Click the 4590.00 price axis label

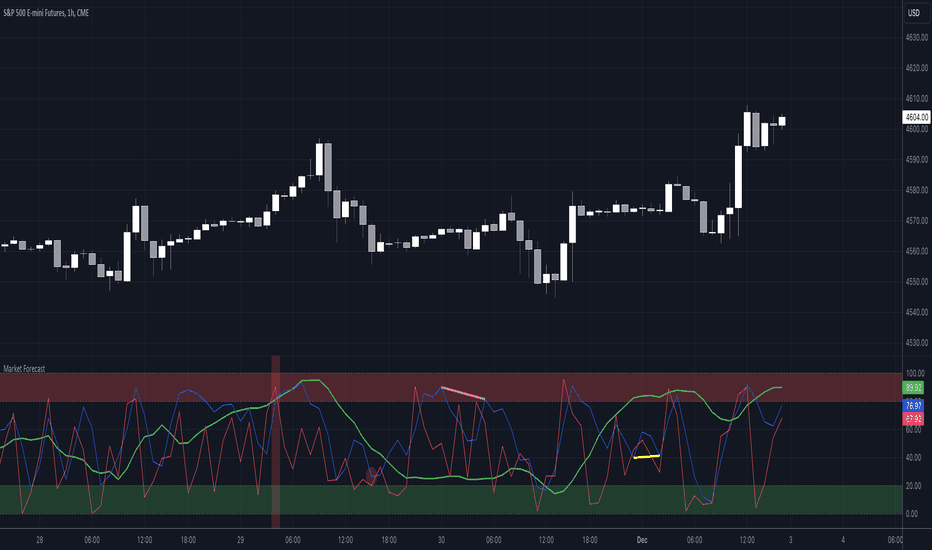click(917, 159)
